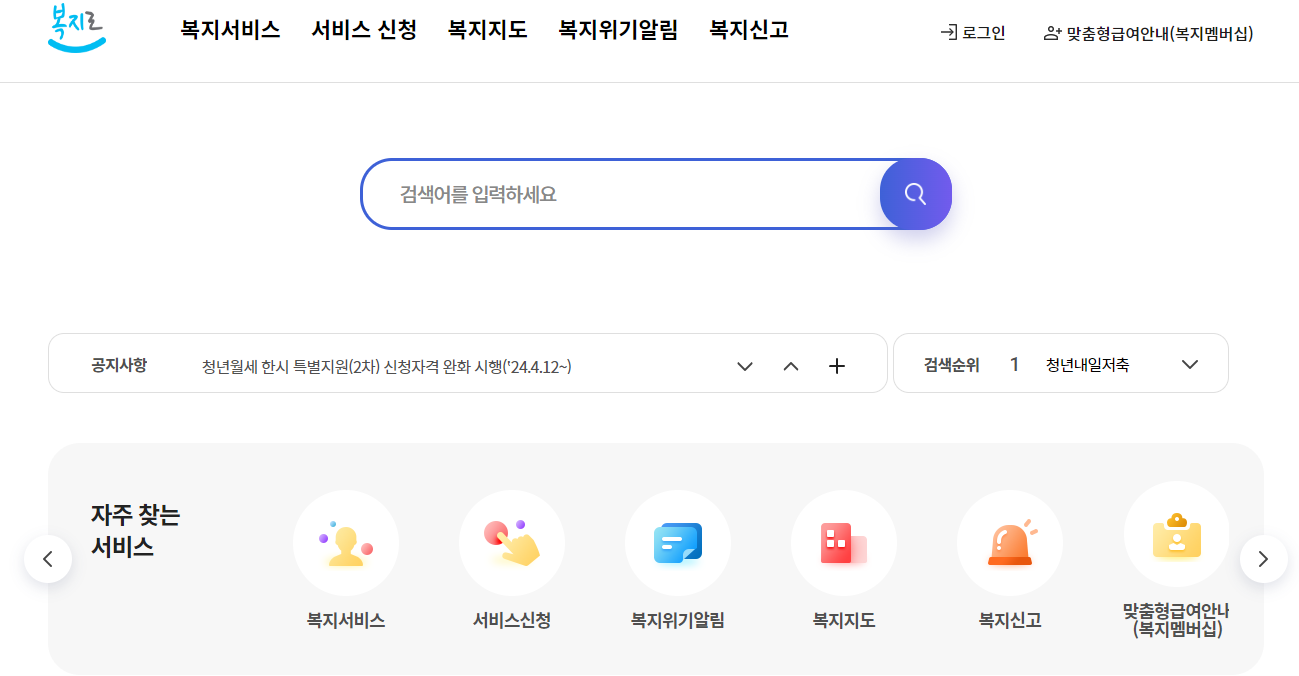The width and height of the screenshot is (1299, 676).
Task: Click the magnifying glass search icon
Action: 915,193
